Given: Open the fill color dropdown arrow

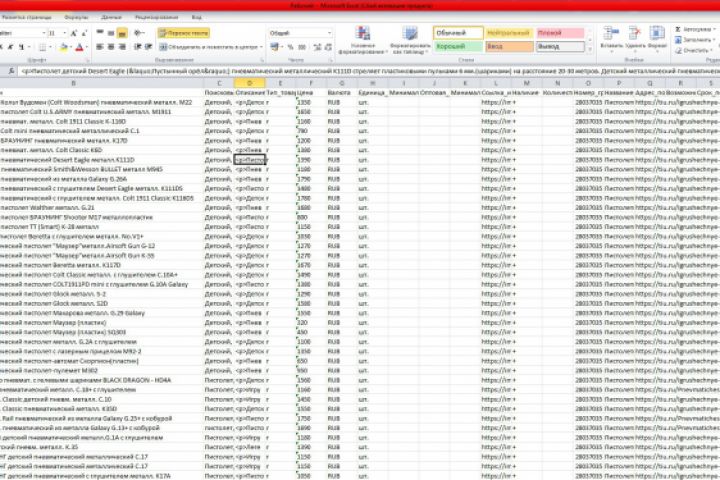Looking at the screenshot, I should coord(71,47).
